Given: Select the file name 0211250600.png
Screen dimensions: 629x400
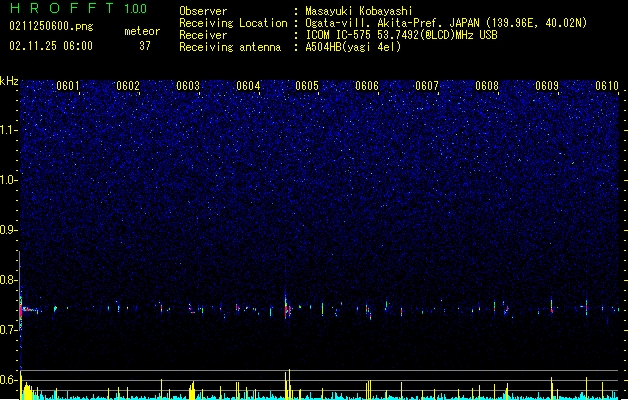Looking at the screenshot, I should [x=51, y=27].
